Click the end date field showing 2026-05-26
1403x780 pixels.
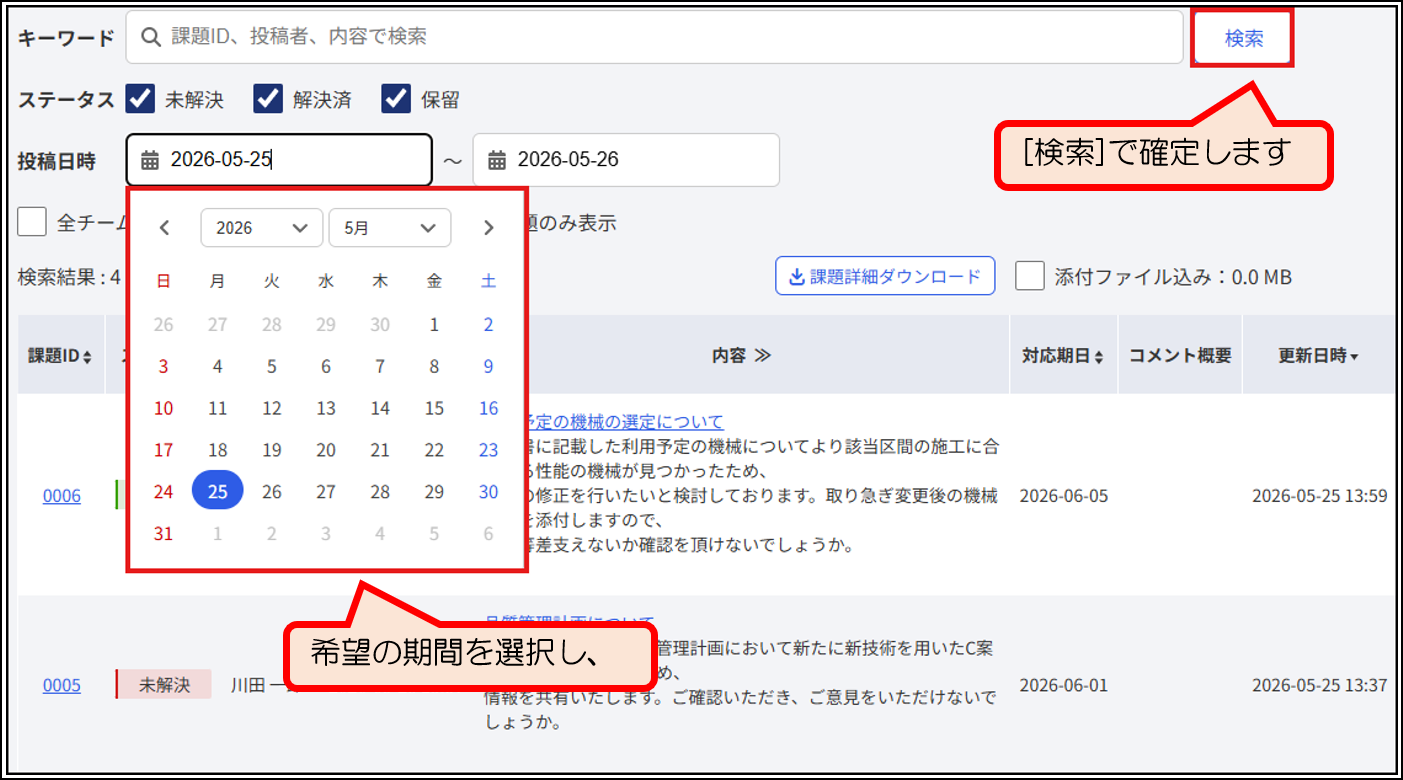pos(626,160)
